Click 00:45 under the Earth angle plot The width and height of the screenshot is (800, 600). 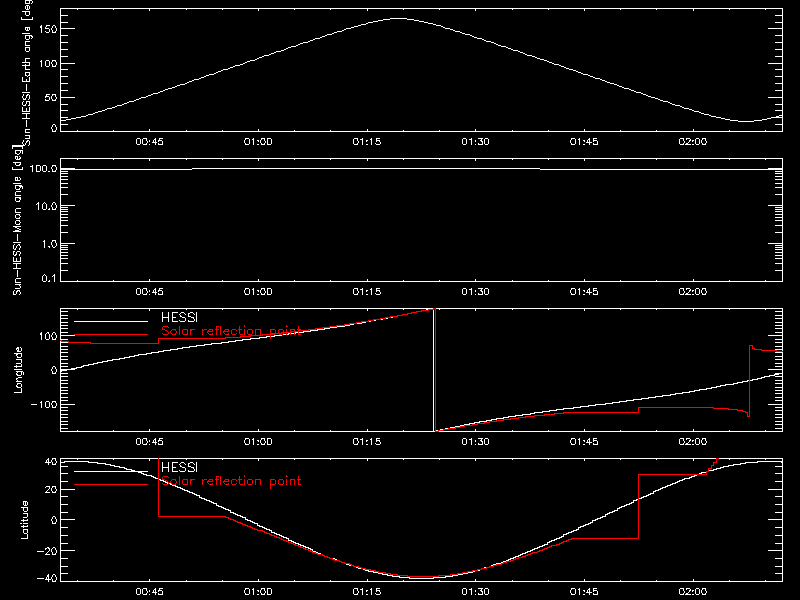click(x=149, y=141)
